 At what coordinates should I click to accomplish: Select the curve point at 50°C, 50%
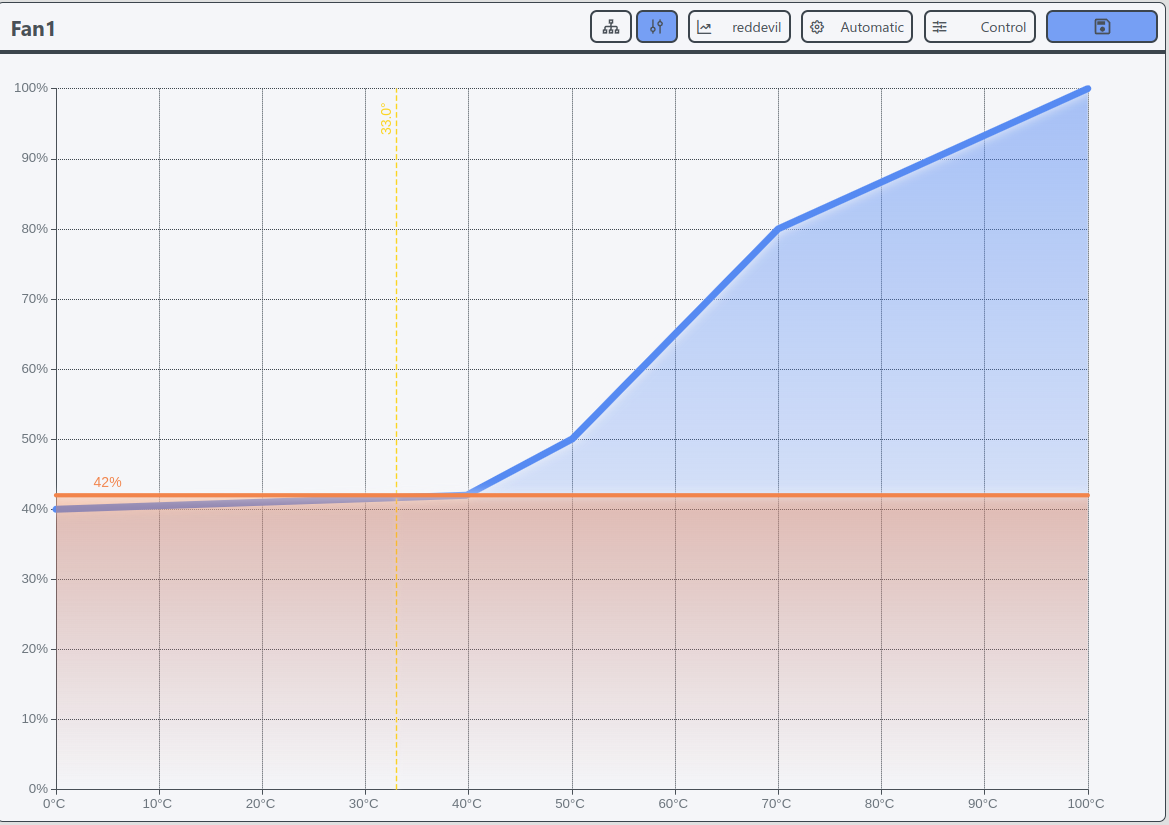click(571, 439)
